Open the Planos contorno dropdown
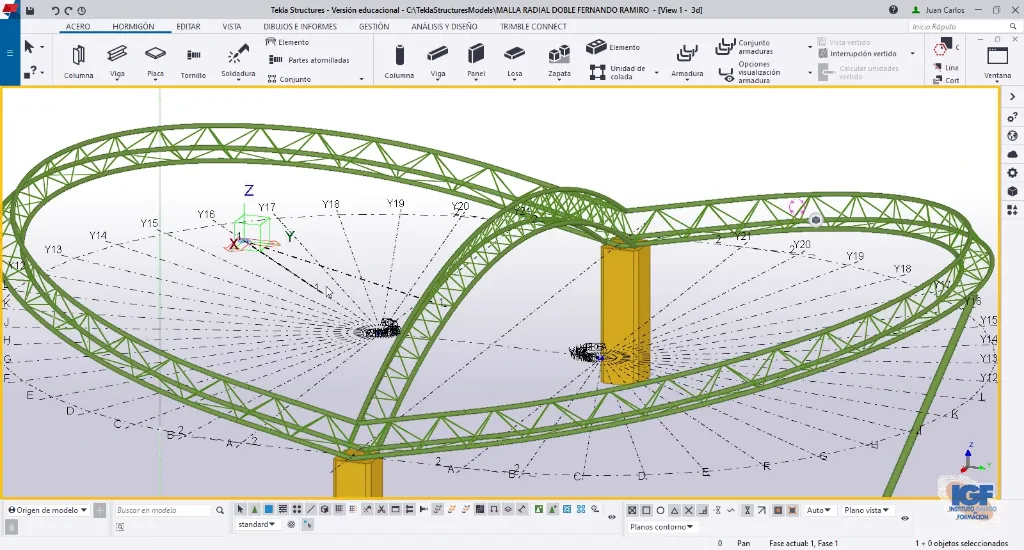 pyautogui.click(x=661, y=526)
